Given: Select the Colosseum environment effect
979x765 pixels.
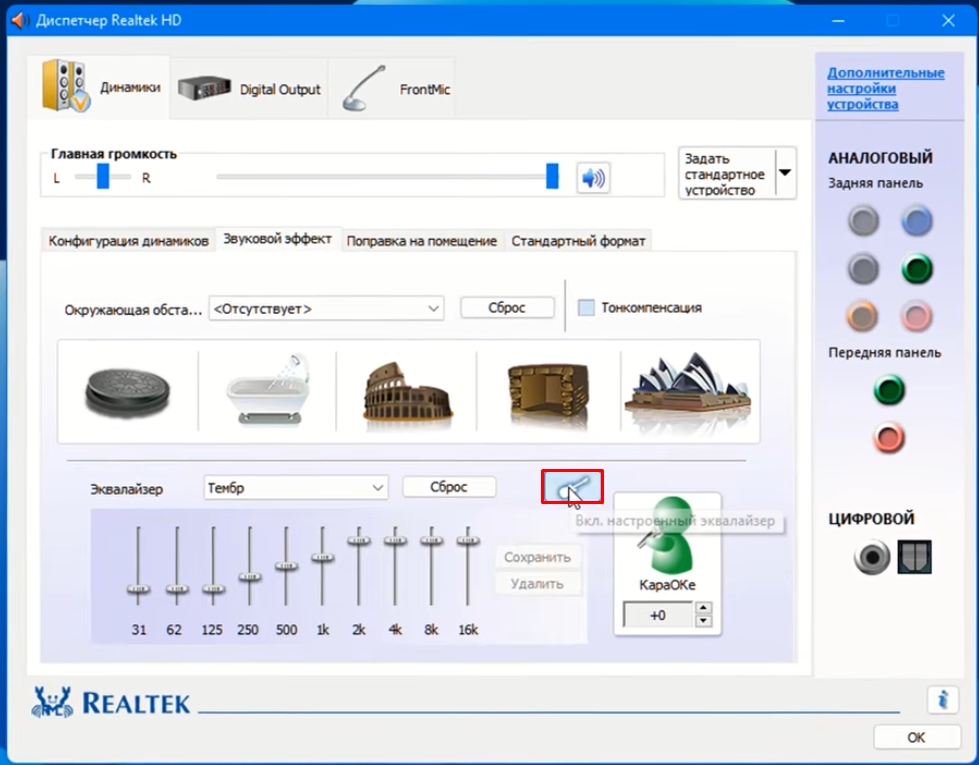Looking at the screenshot, I should 407,392.
